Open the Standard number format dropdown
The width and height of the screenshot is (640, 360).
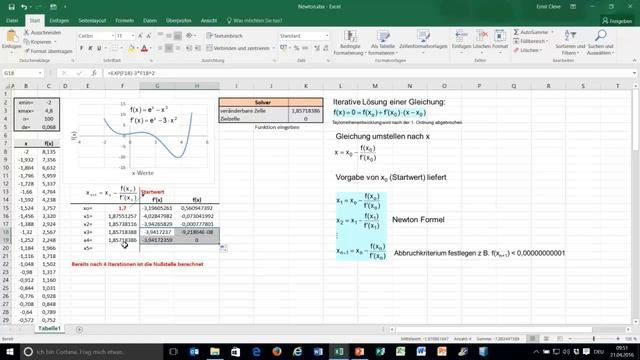(x=327, y=36)
